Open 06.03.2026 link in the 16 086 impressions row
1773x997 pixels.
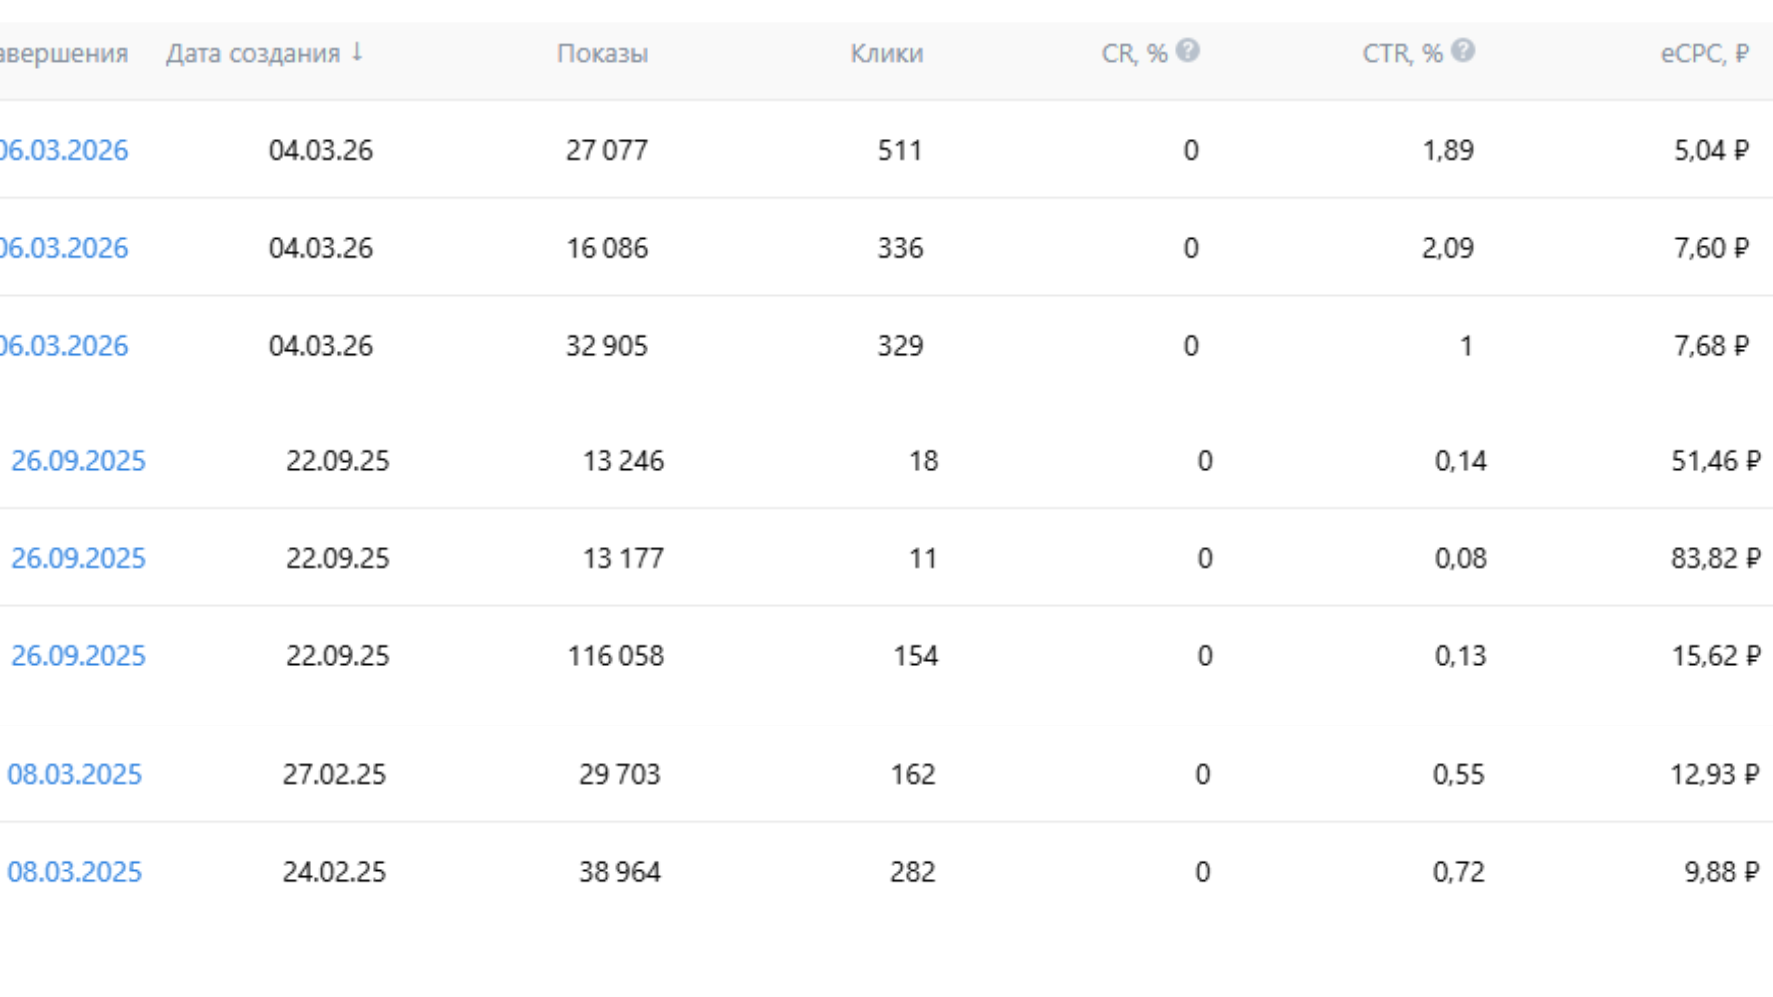click(64, 248)
